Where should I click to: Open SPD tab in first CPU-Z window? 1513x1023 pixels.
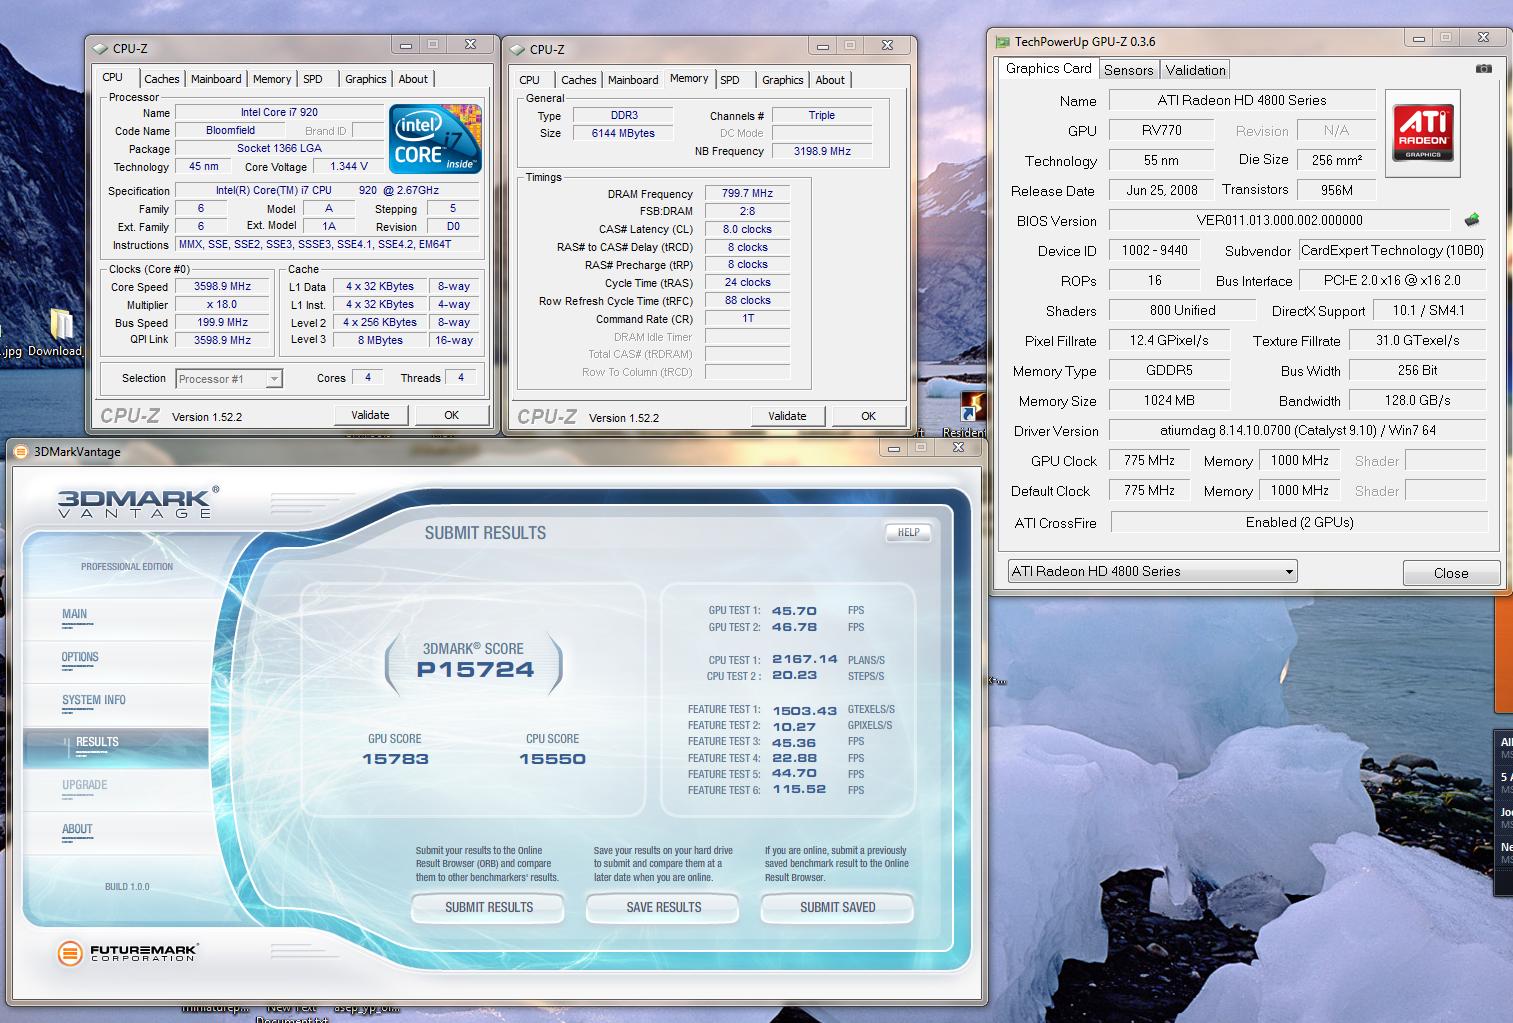(x=313, y=79)
